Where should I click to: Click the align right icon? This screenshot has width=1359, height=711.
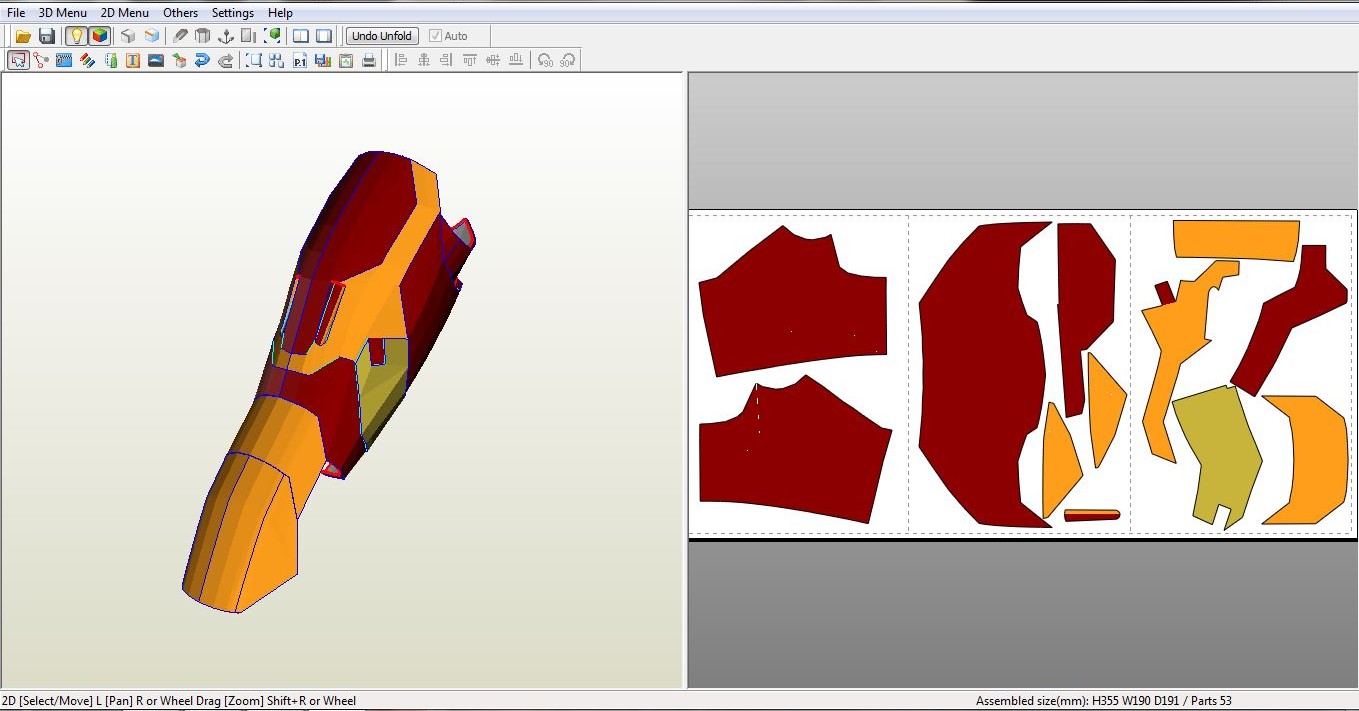tap(447, 60)
